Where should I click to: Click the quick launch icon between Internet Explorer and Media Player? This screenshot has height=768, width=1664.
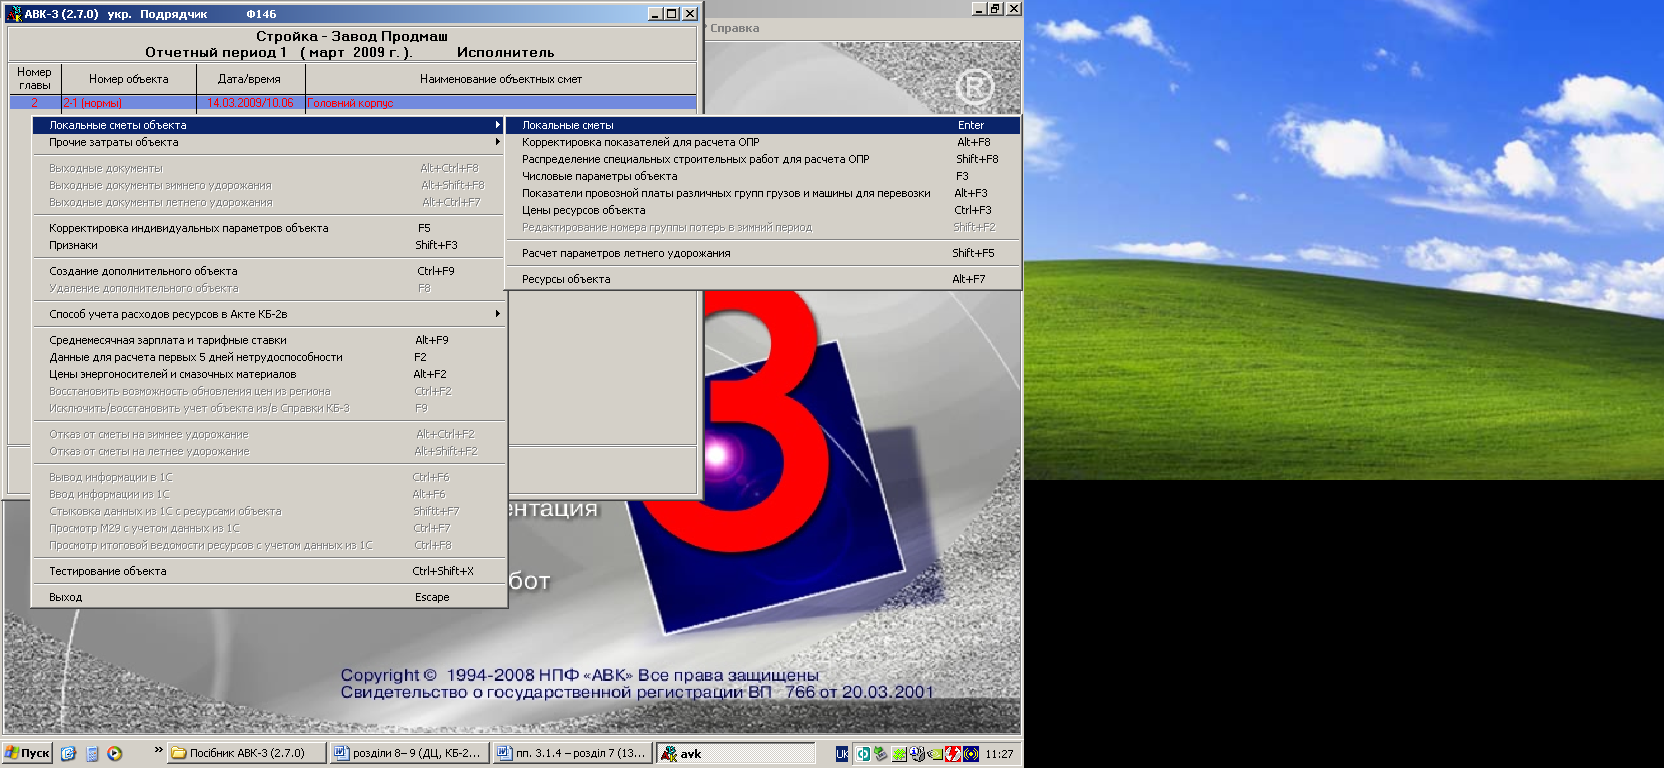point(92,754)
